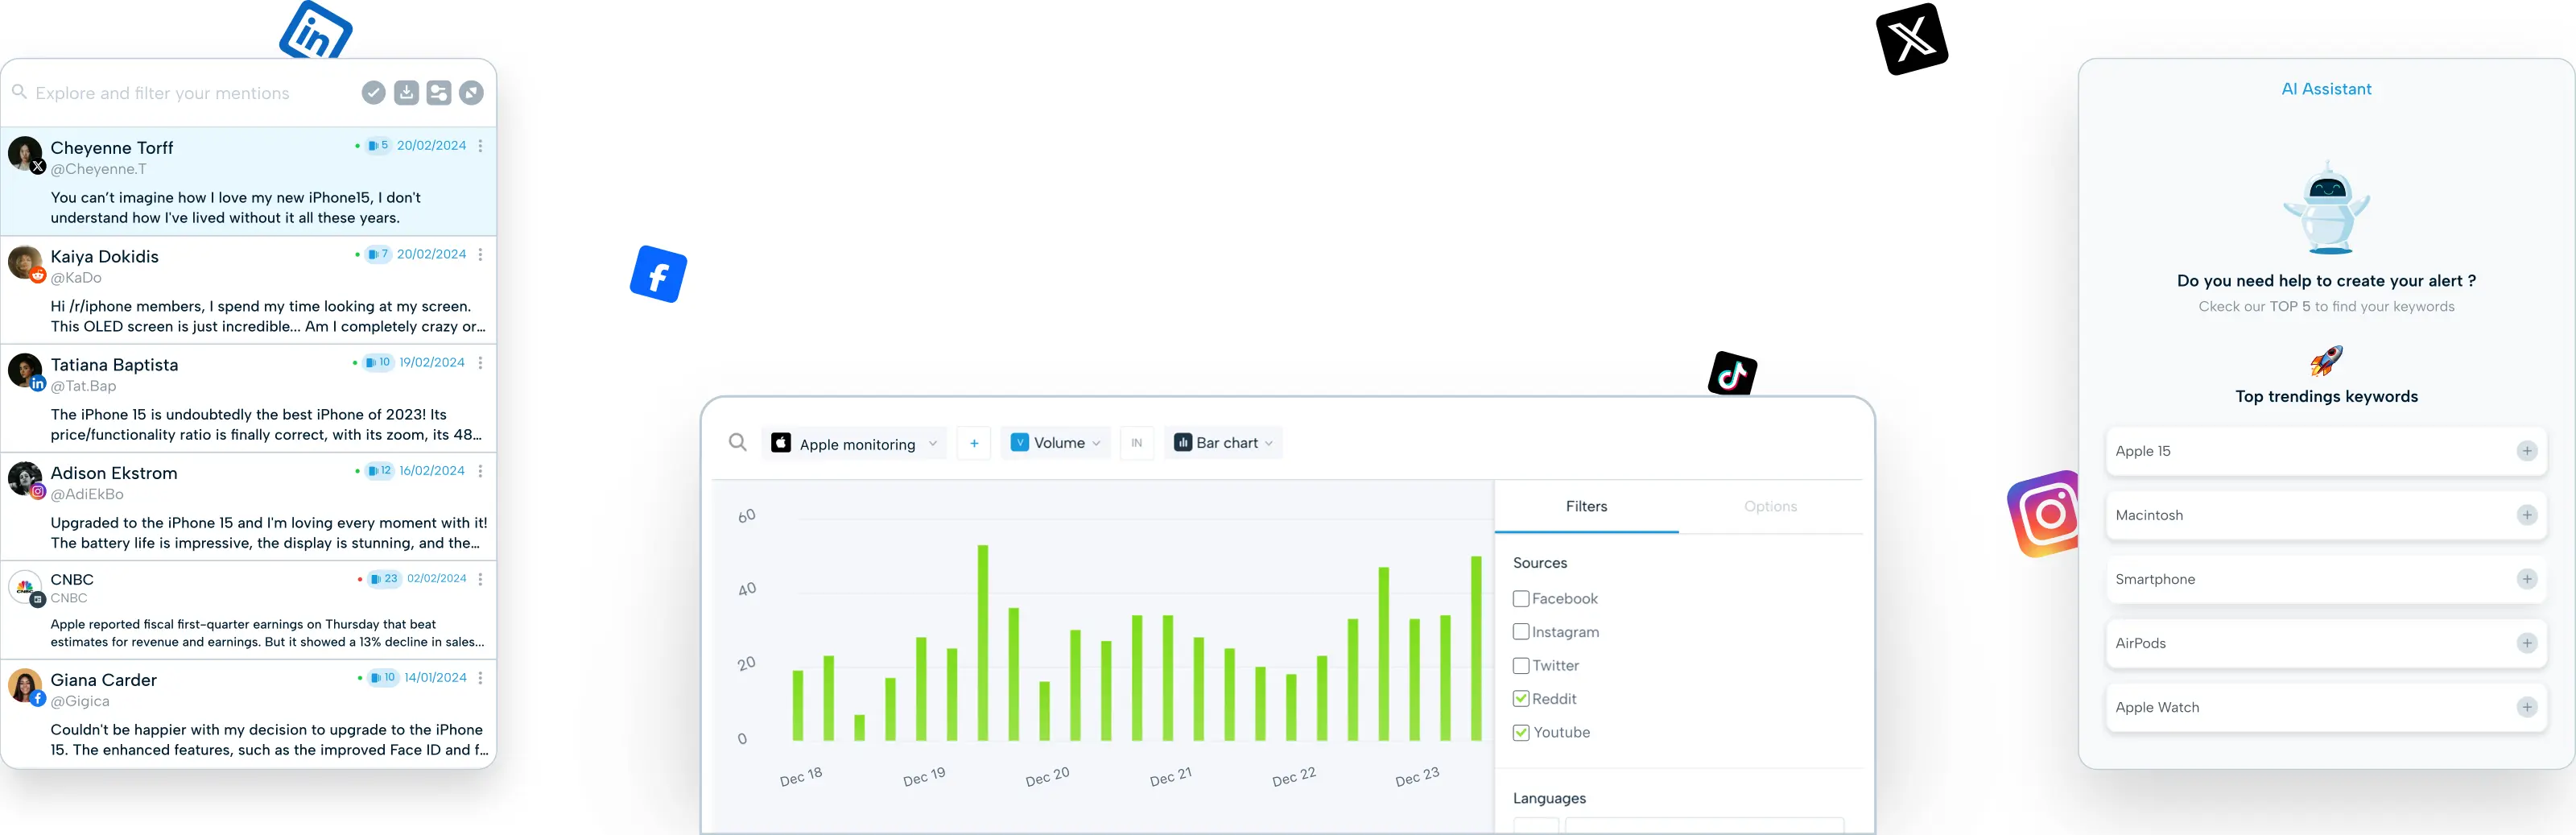Image resolution: width=2576 pixels, height=835 pixels.
Task: Click the date 19/02/2024 on Tatiana's mention
Action: (432, 363)
